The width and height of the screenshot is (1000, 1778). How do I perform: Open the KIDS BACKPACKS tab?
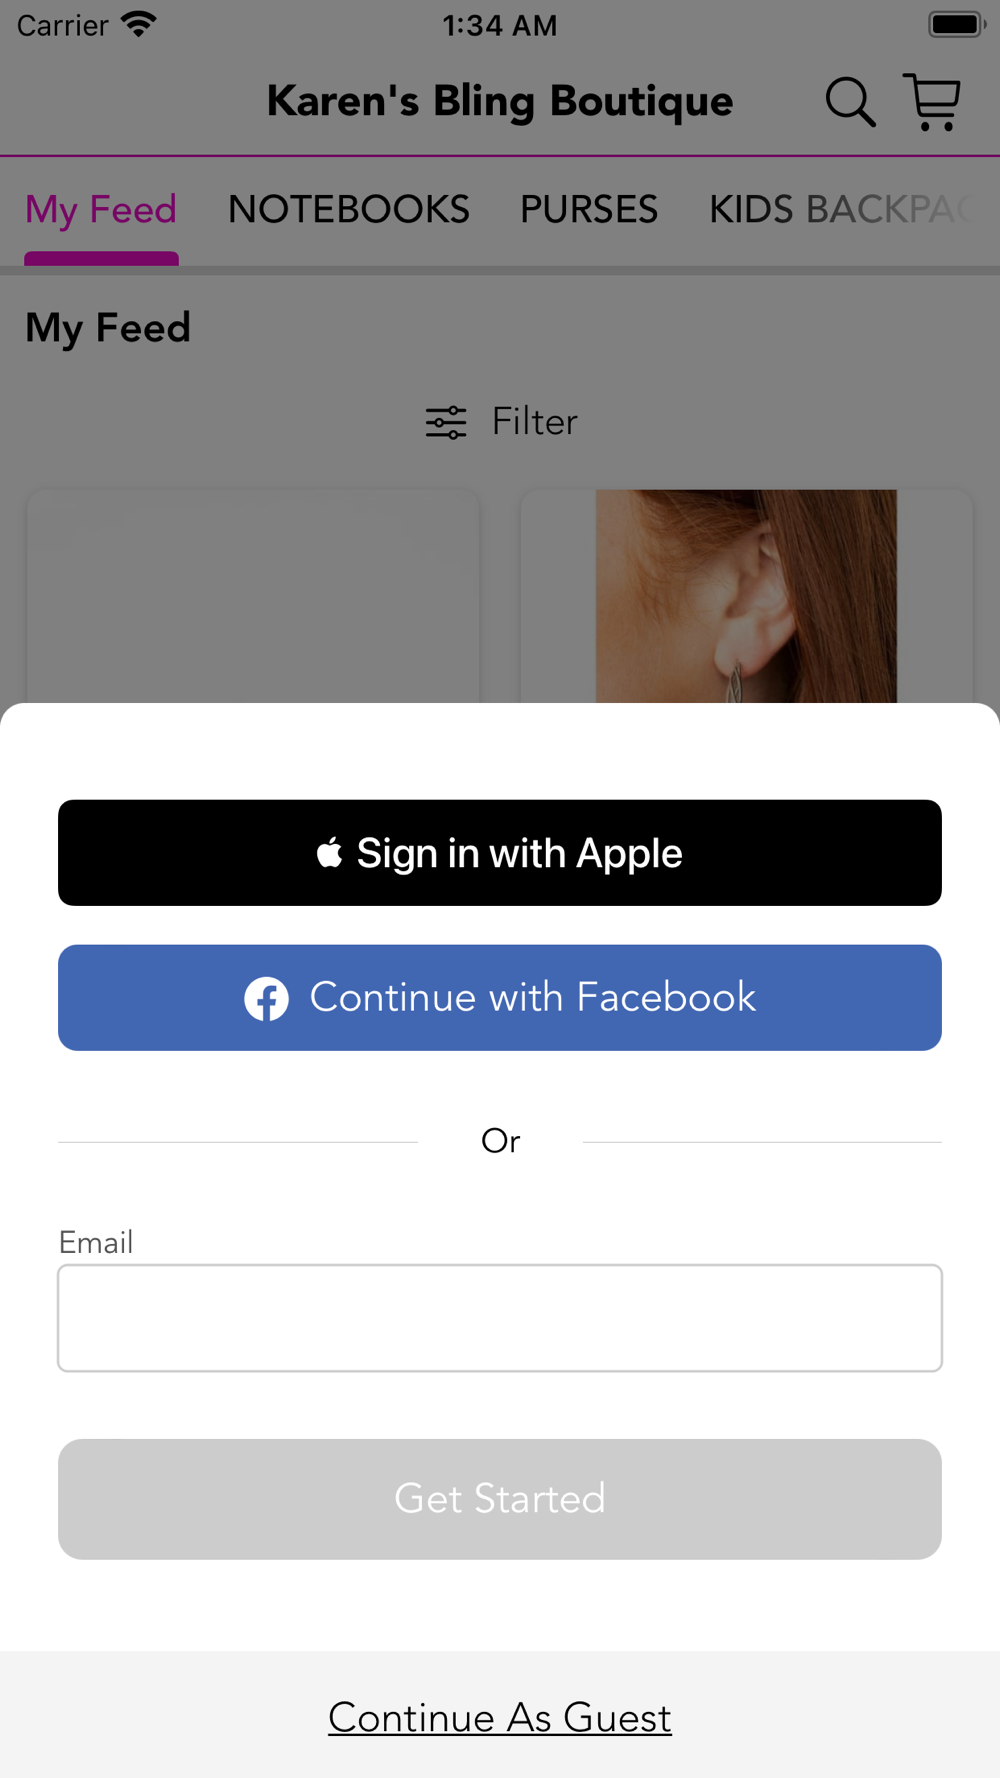[842, 210]
